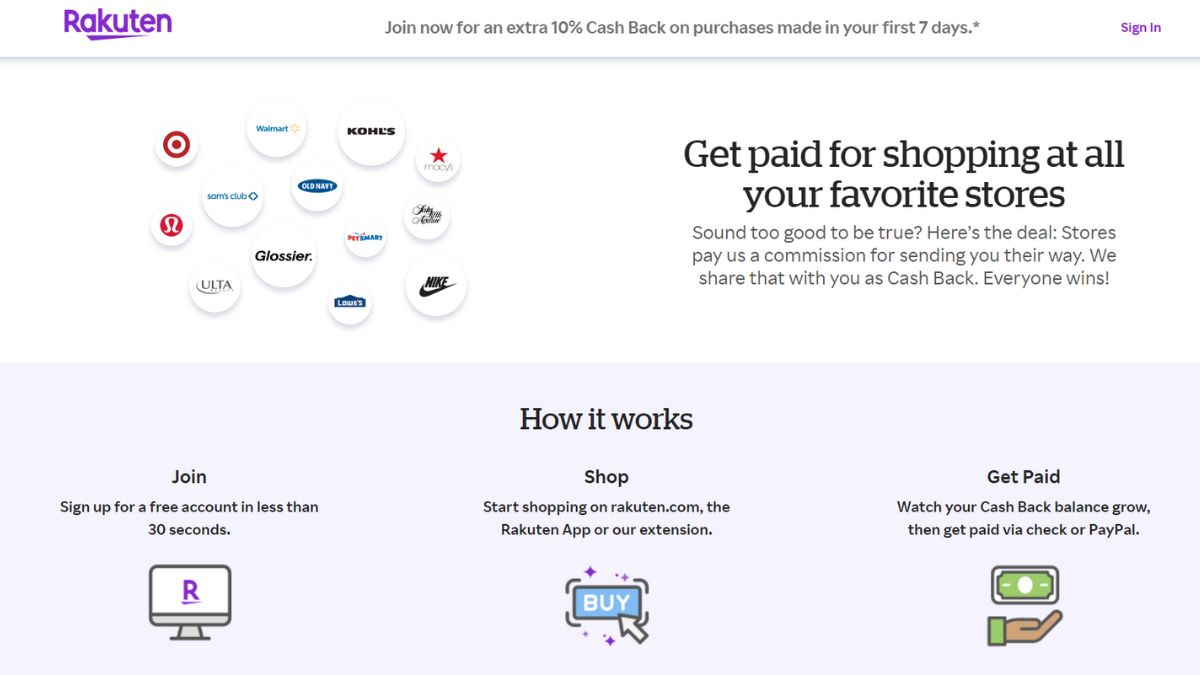Click the 10% Cash Back banner text
The width and height of the screenshot is (1200, 675).
point(682,27)
